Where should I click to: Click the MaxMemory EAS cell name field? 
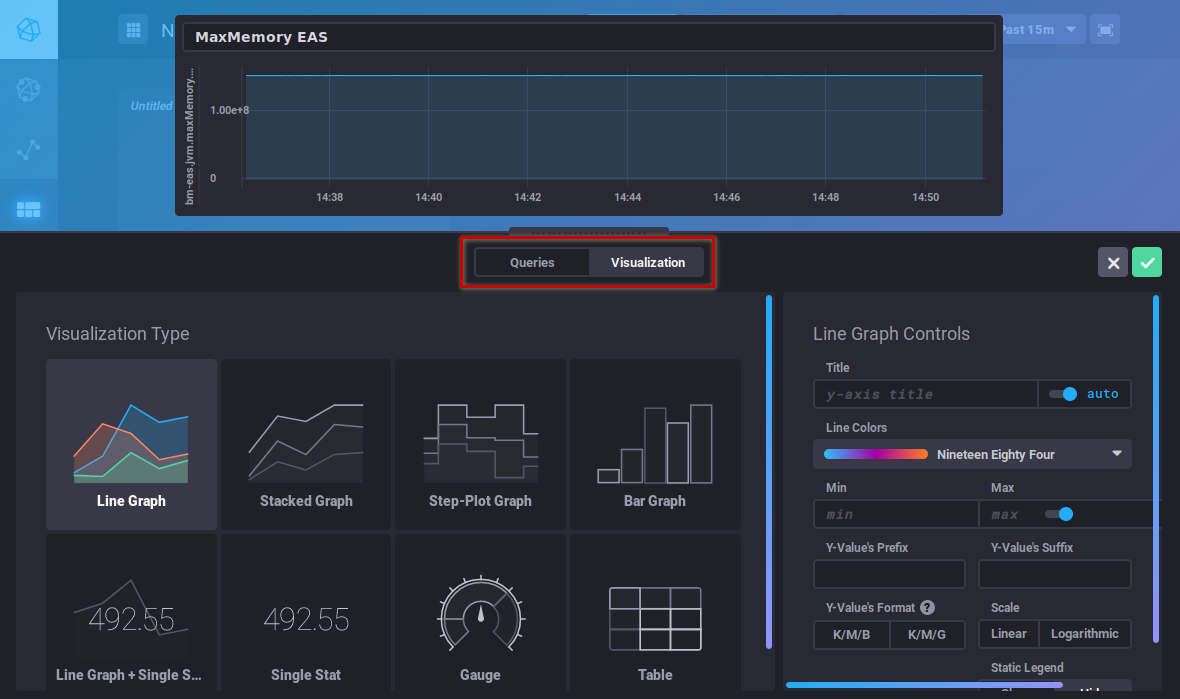coord(588,37)
